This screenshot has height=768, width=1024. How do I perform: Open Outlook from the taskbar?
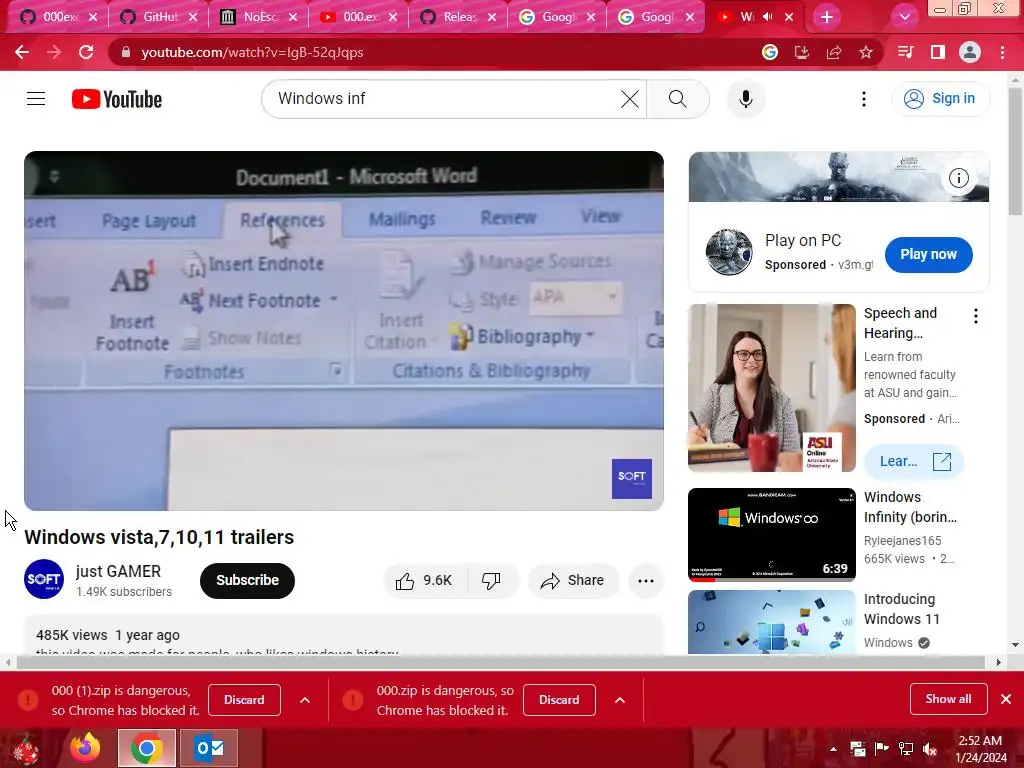209,748
